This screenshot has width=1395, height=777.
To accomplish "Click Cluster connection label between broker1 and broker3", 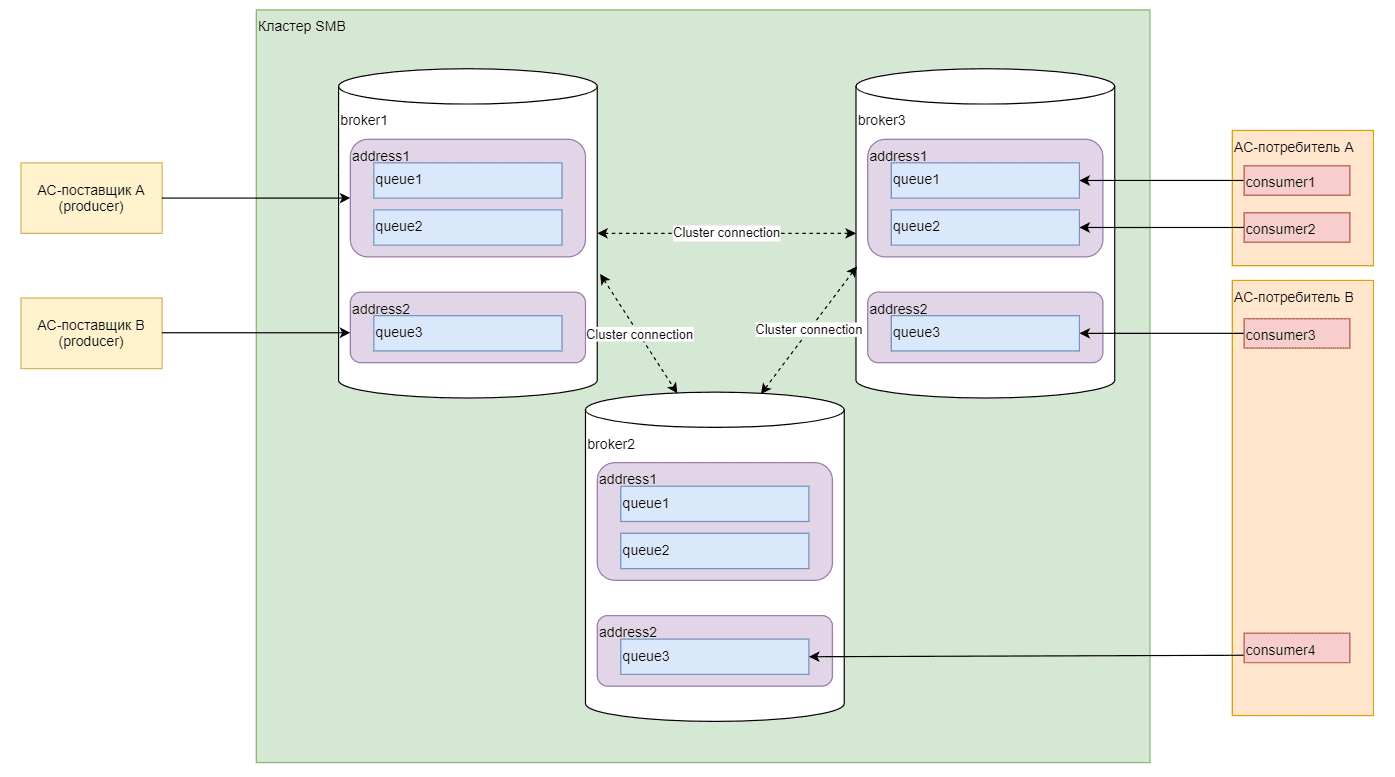I will pos(726,233).
